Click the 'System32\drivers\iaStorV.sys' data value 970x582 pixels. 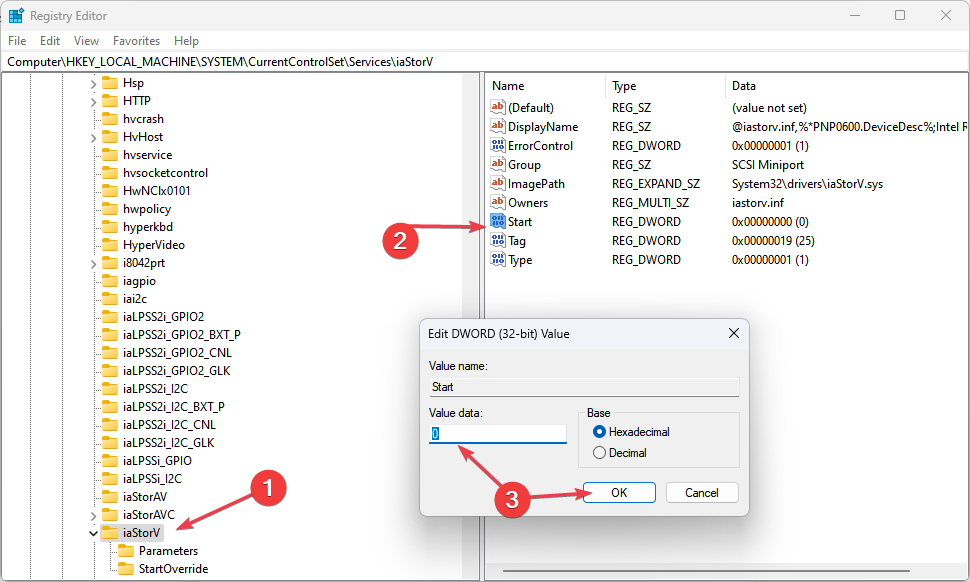pyautogui.click(x=807, y=184)
